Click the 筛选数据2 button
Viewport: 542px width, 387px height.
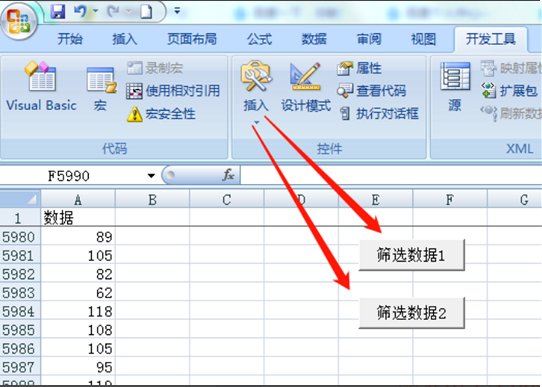(412, 313)
